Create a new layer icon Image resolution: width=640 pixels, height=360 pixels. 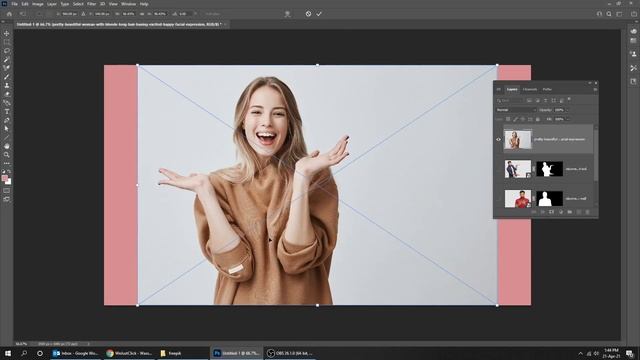coord(578,212)
